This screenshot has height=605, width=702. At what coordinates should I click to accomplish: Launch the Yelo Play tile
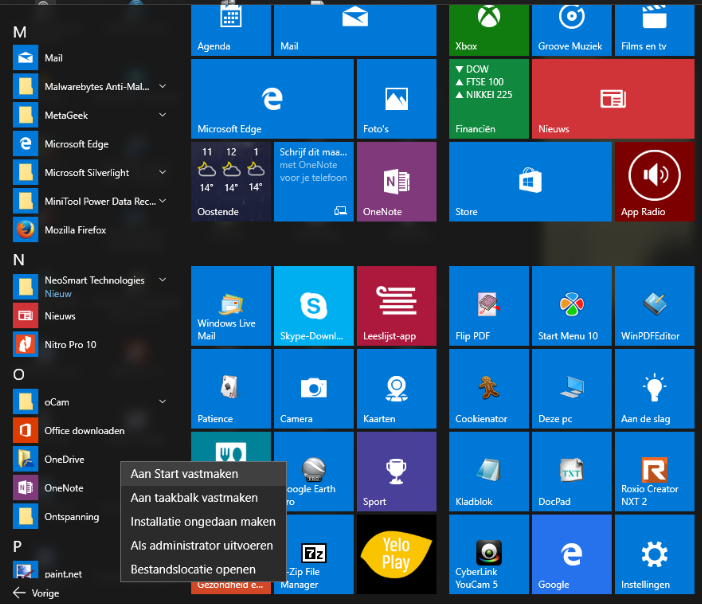pos(396,553)
